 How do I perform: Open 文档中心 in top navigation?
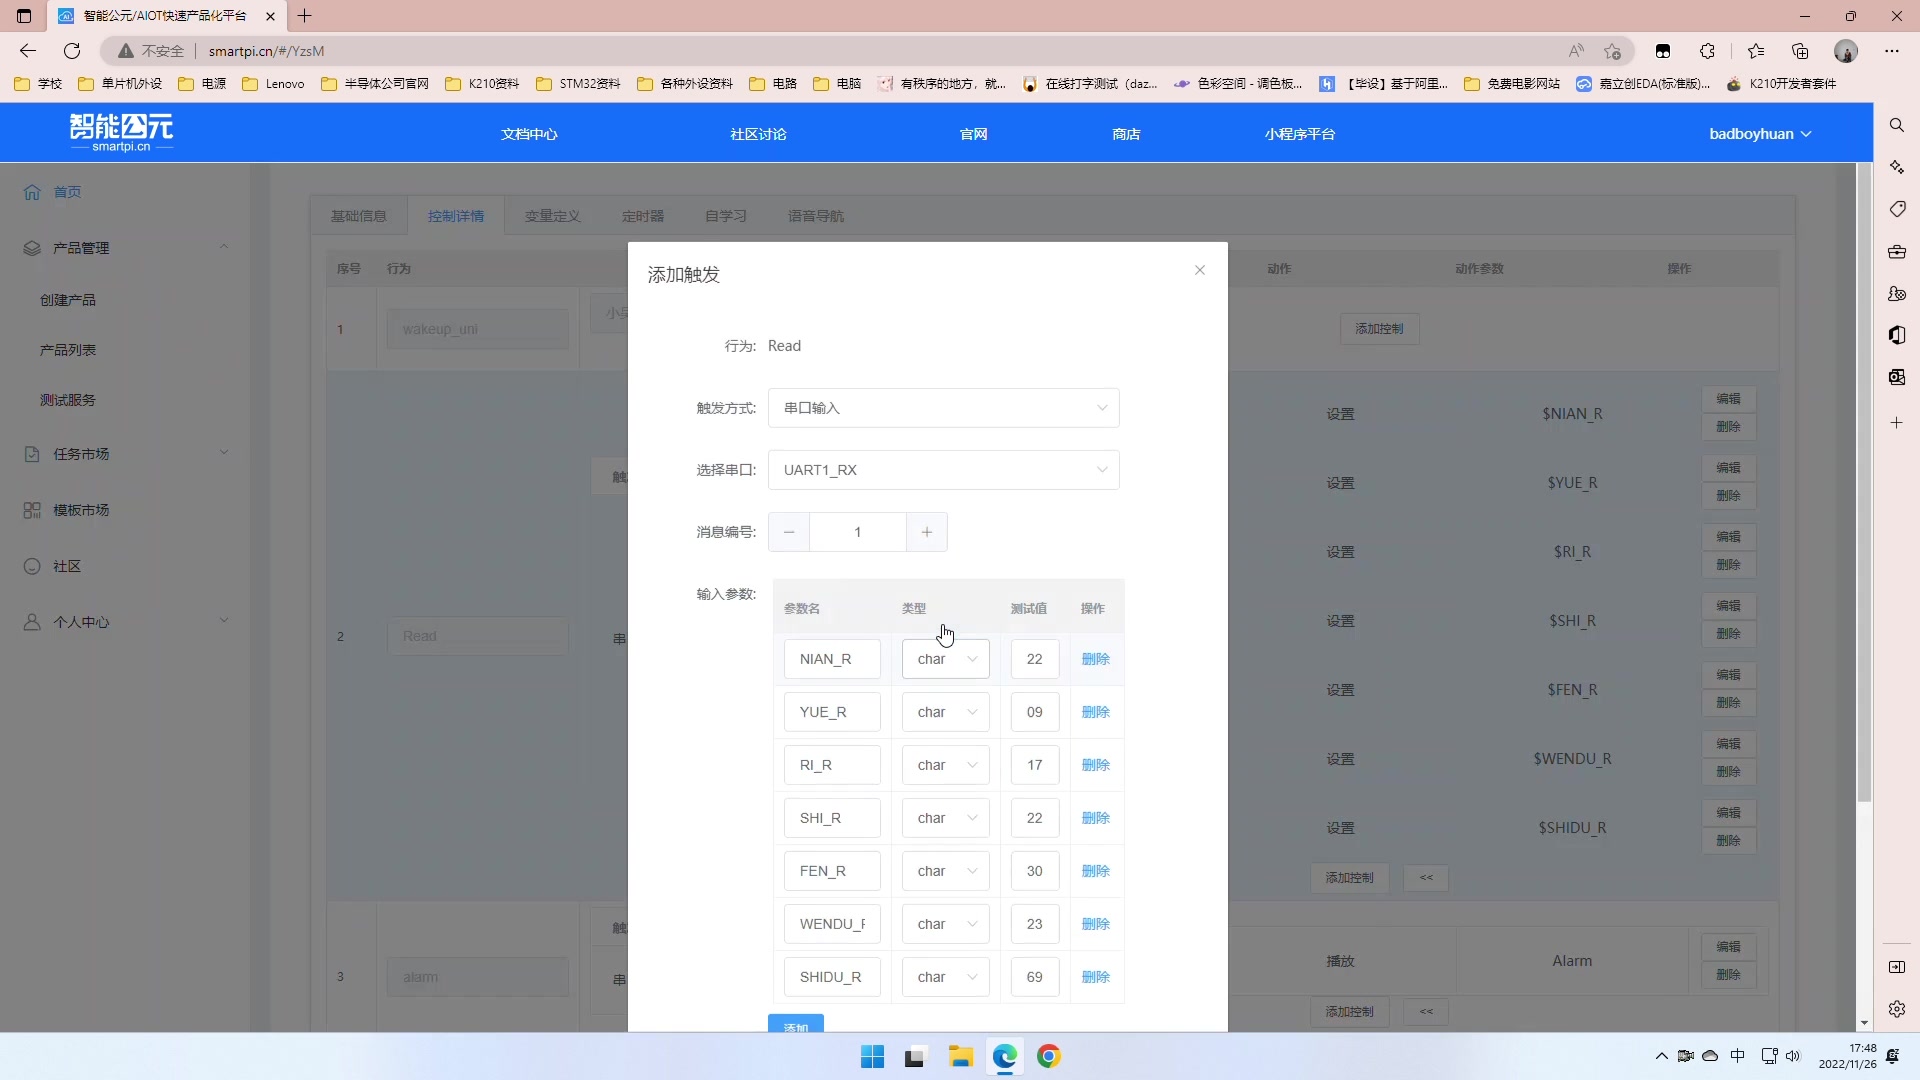pyautogui.click(x=529, y=134)
